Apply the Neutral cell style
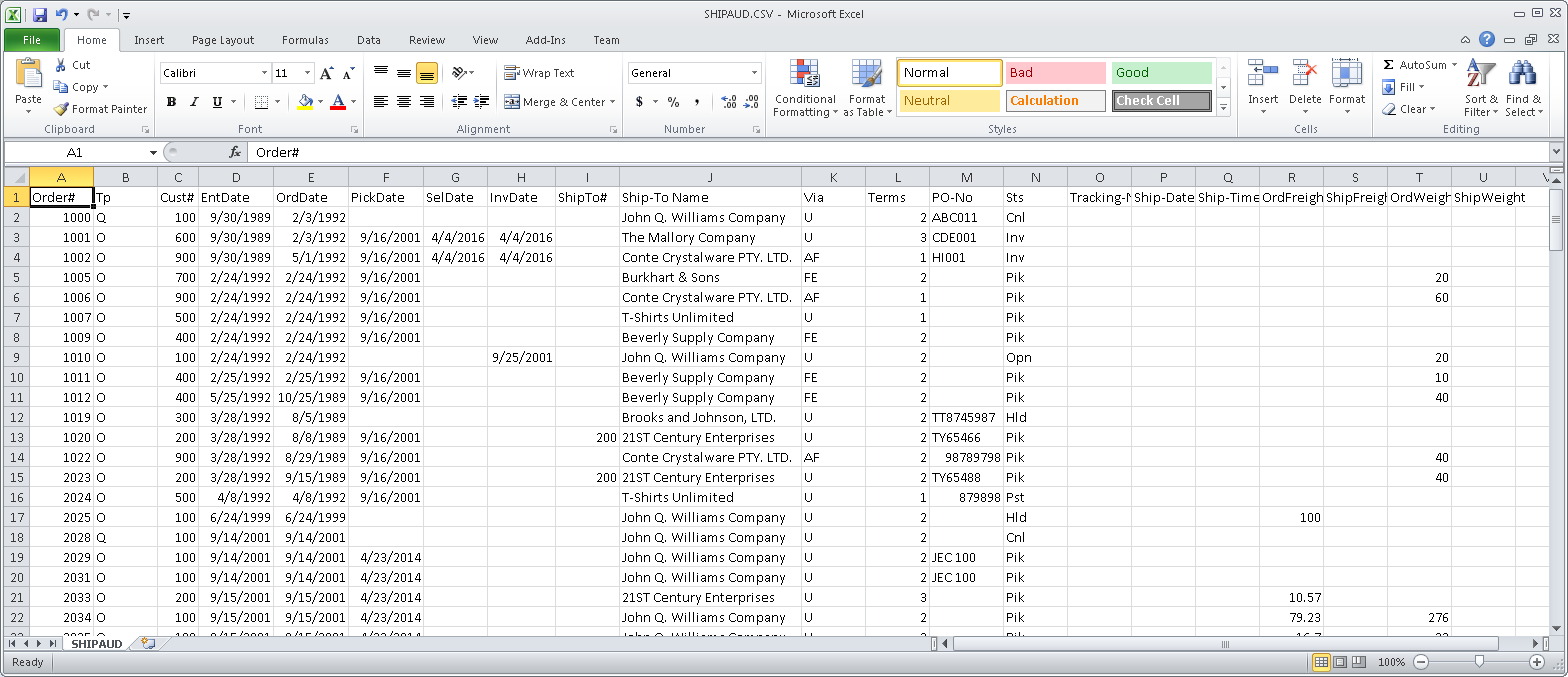Image resolution: width=1568 pixels, height=677 pixels. click(949, 101)
